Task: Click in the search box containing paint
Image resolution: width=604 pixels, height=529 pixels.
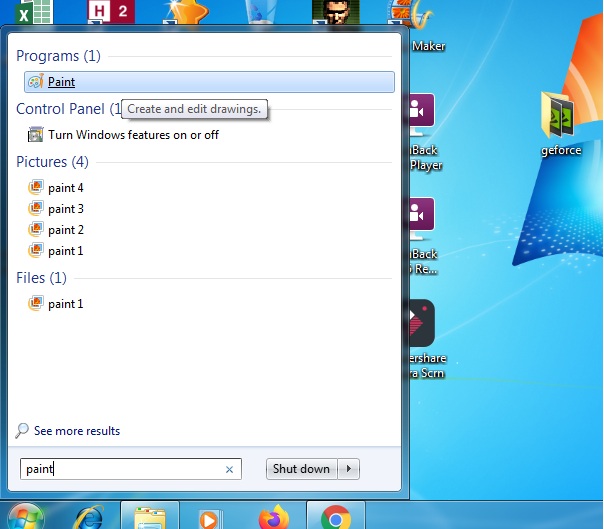Action: [131, 469]
